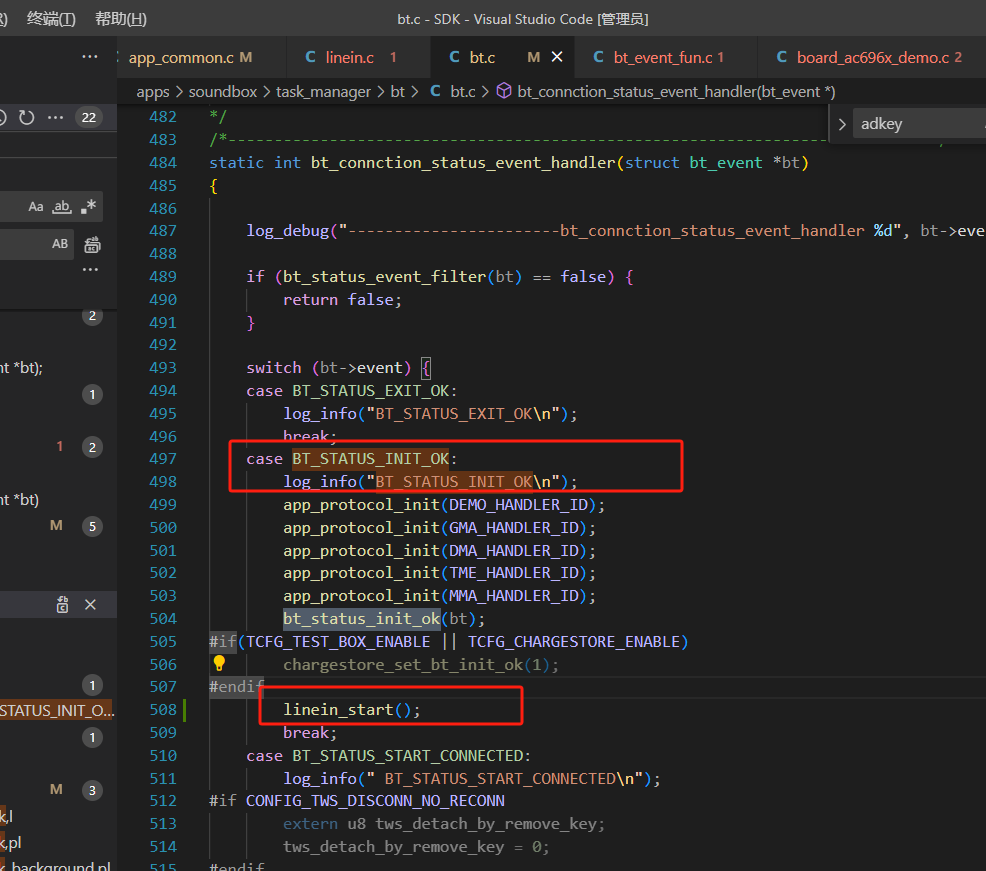Click line number 508 in the gutter

[x=163, y=710]
